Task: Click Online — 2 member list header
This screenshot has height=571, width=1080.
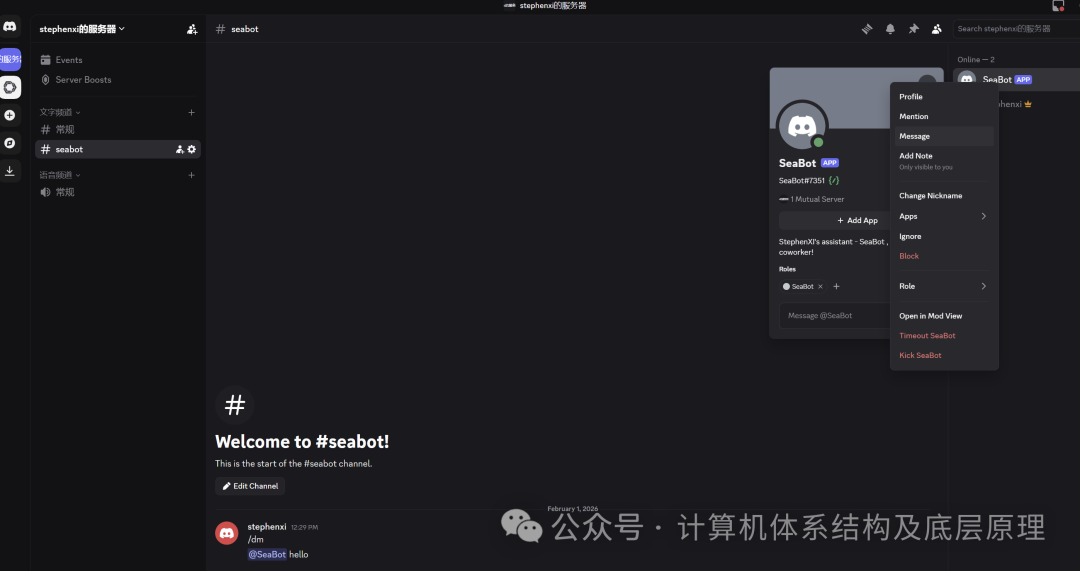Action: [x=976, y=60]
